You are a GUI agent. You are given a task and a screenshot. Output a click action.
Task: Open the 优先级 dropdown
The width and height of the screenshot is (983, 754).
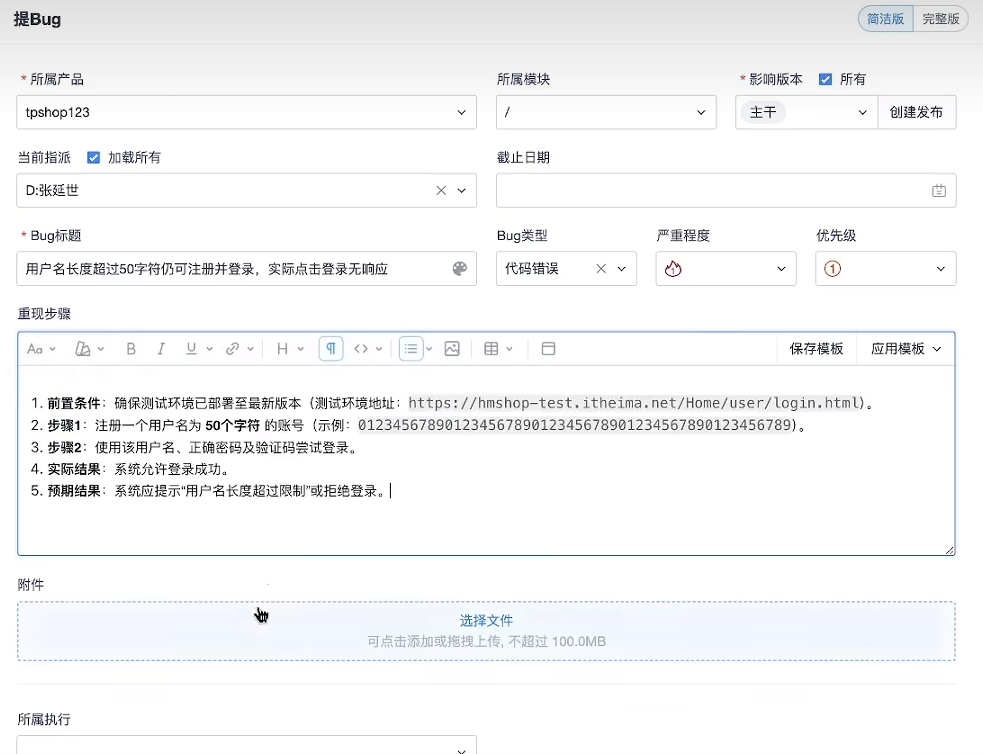point(885,268)
